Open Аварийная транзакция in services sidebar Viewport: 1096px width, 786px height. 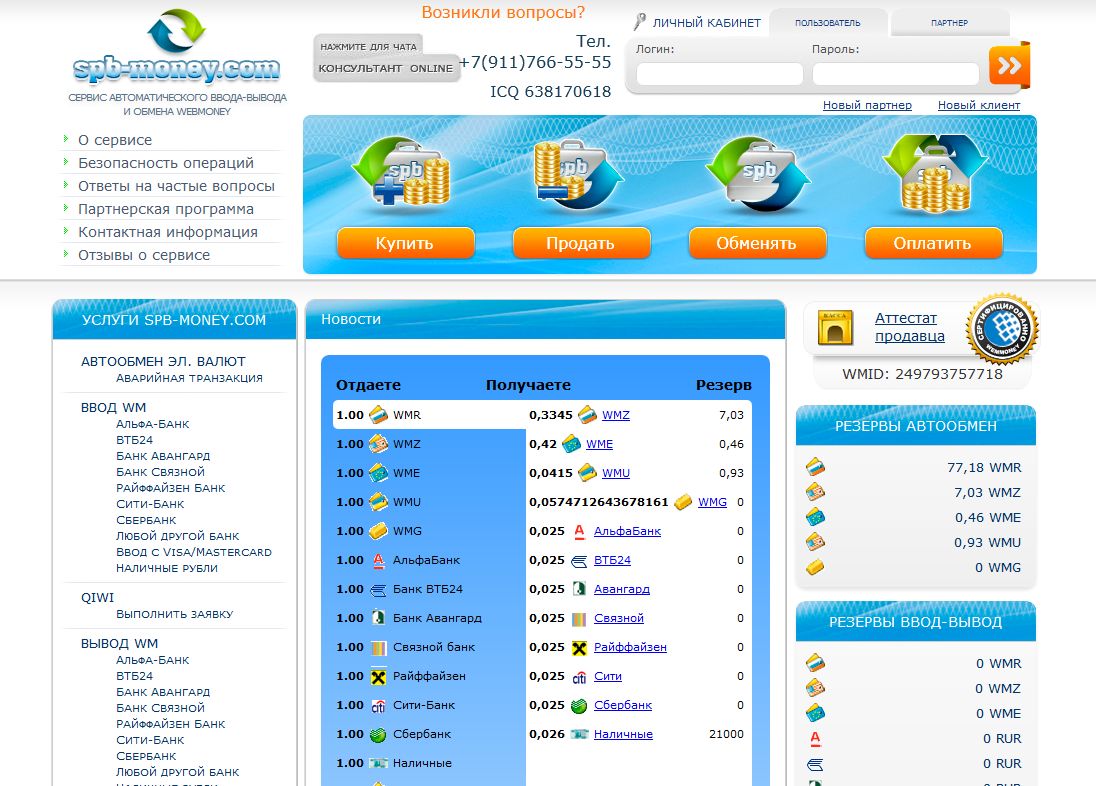[x=189, y=378]
